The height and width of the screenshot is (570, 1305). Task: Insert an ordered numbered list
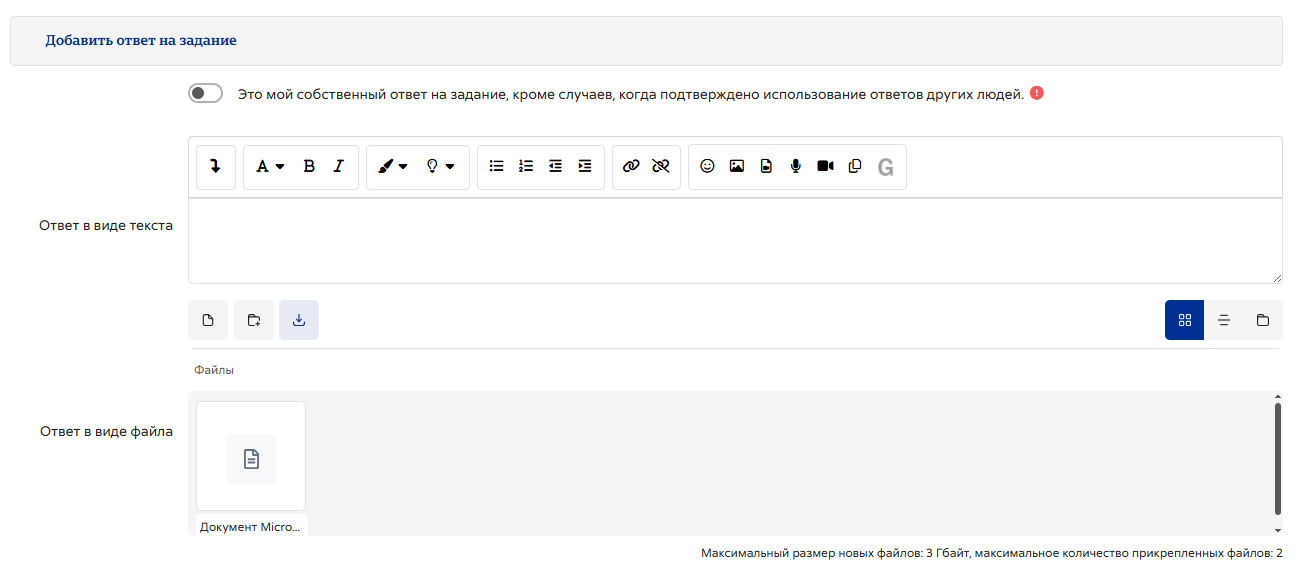pos(526,167)
